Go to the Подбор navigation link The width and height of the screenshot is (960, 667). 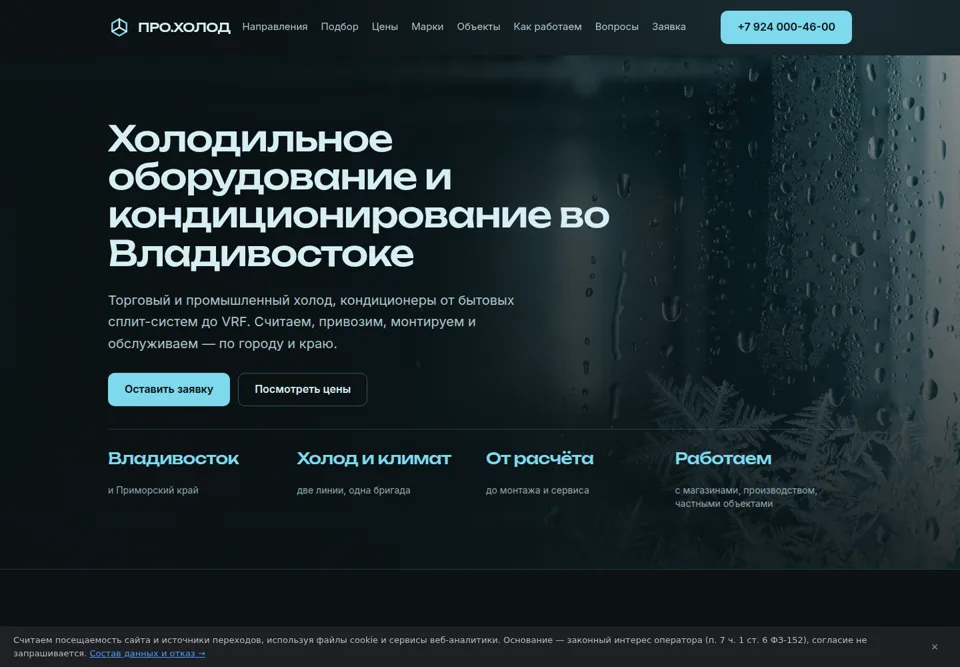point(340,27)
